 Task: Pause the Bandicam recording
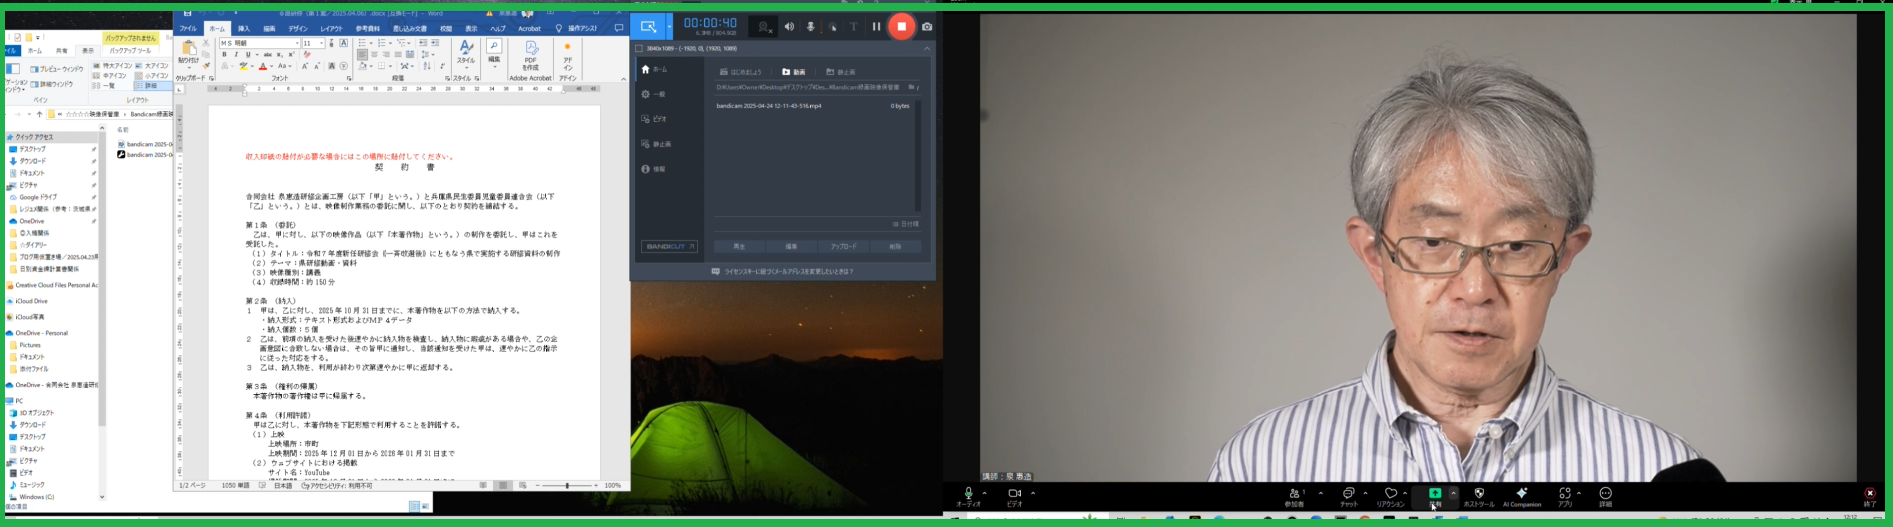tap(876, 26)
